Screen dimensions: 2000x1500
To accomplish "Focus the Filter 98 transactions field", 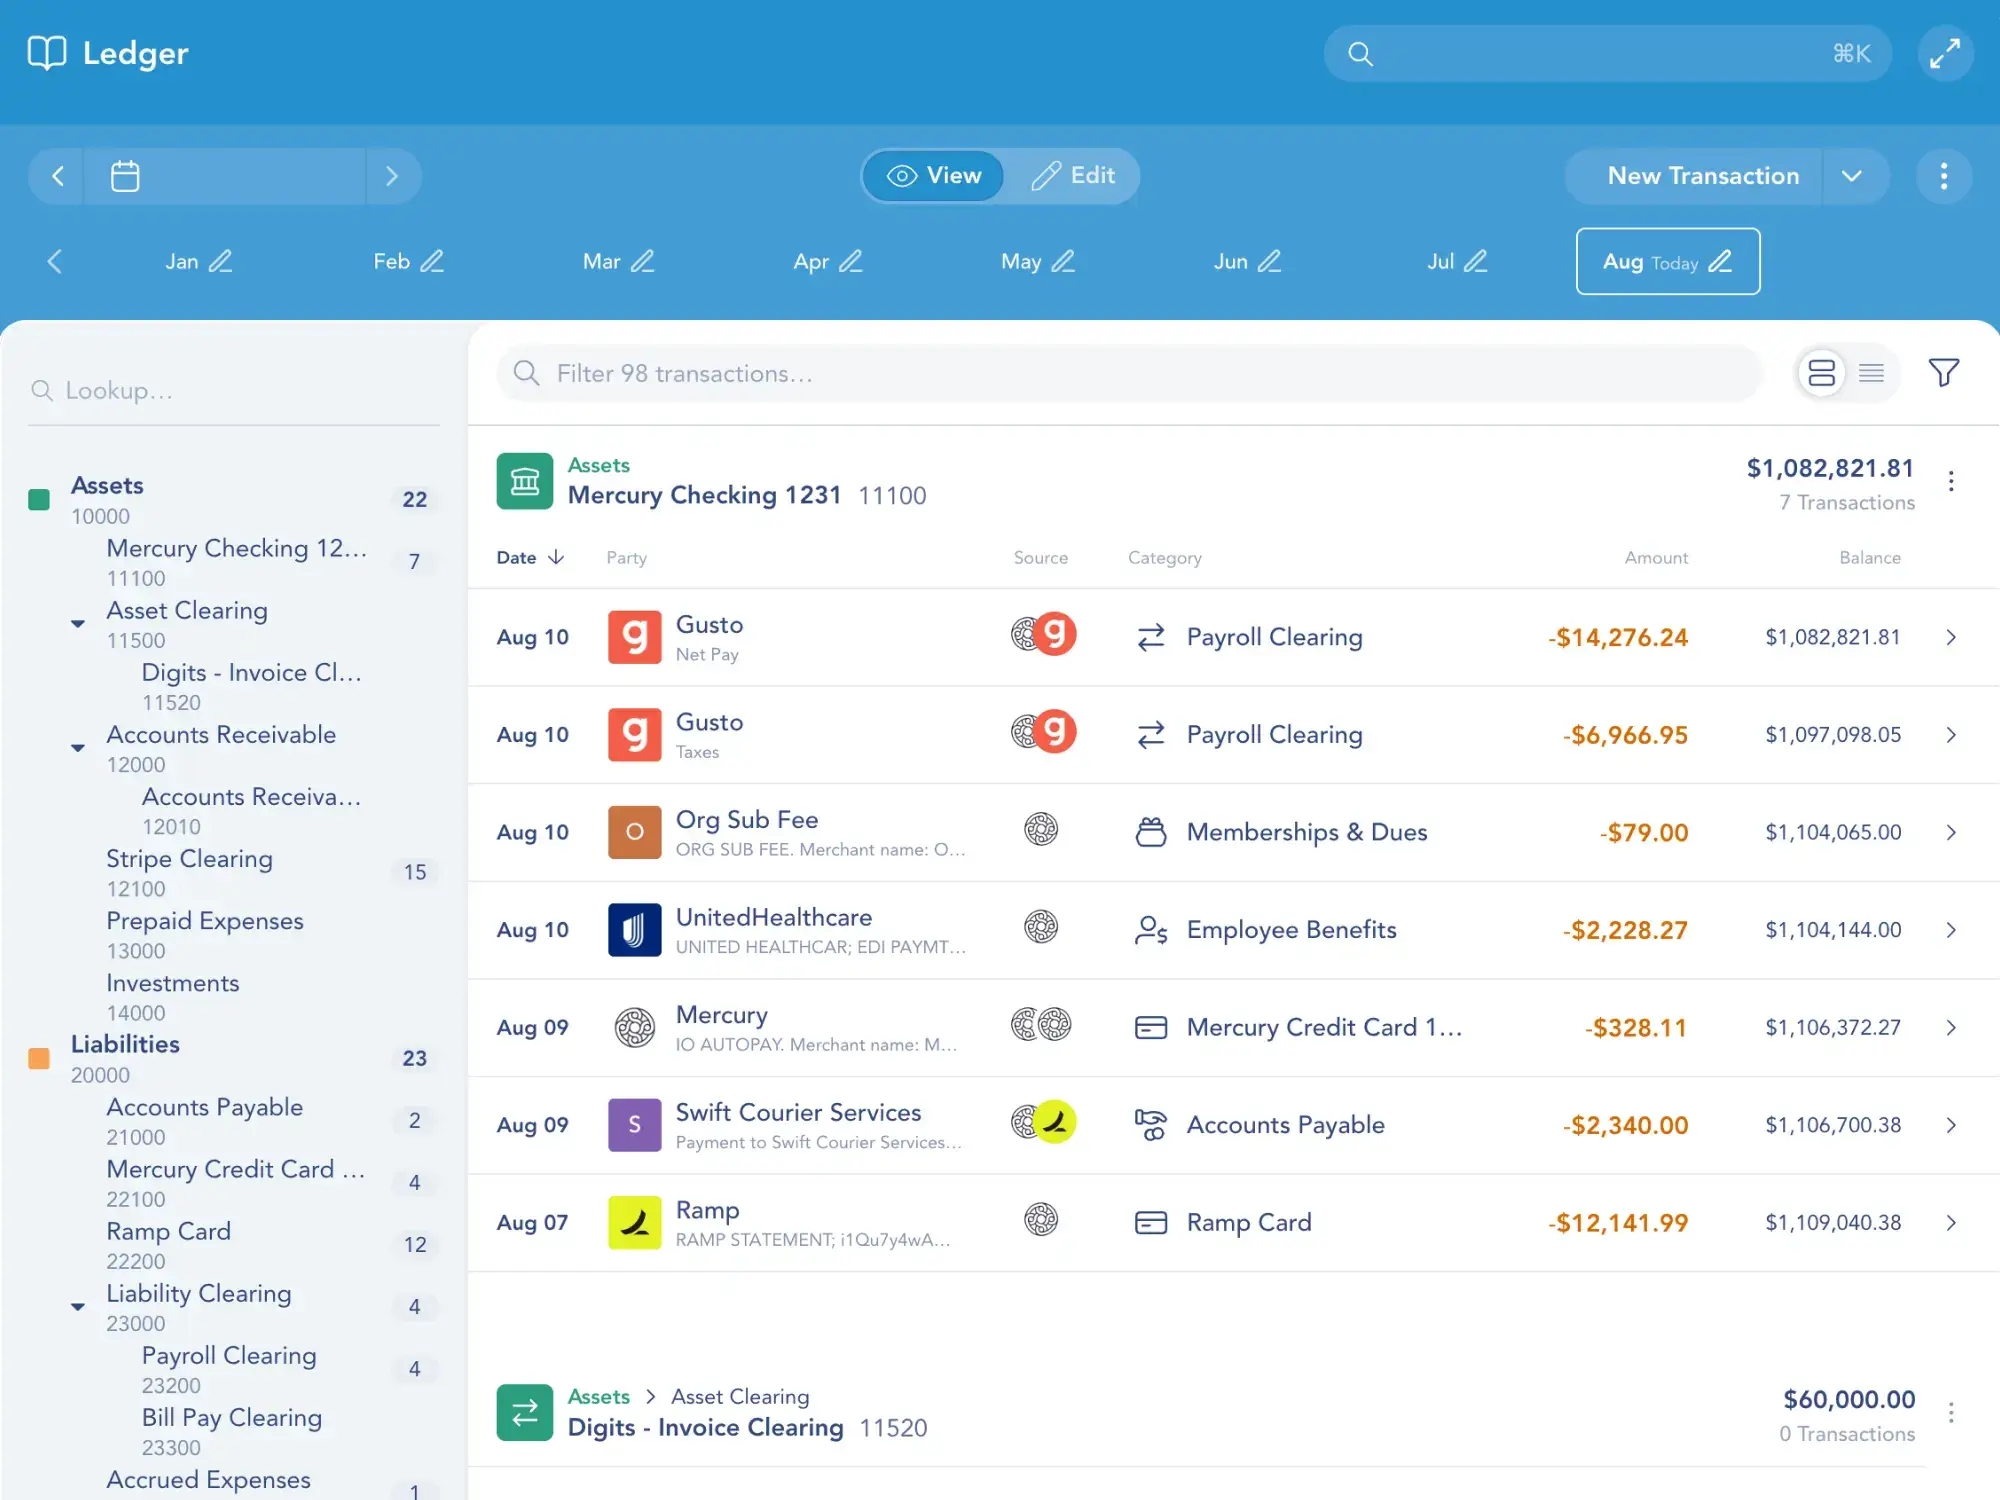I will click(x=1128, y=373).
